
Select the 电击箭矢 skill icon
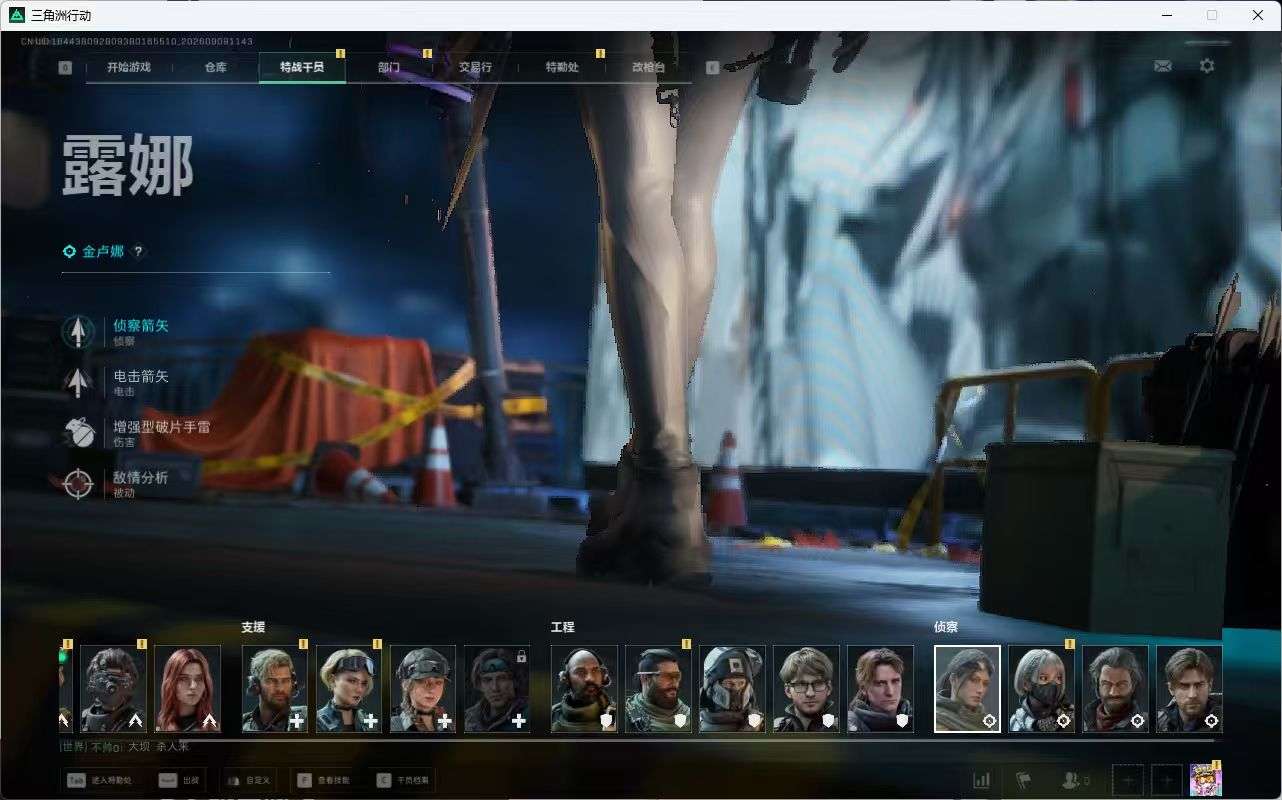point(78,383)
